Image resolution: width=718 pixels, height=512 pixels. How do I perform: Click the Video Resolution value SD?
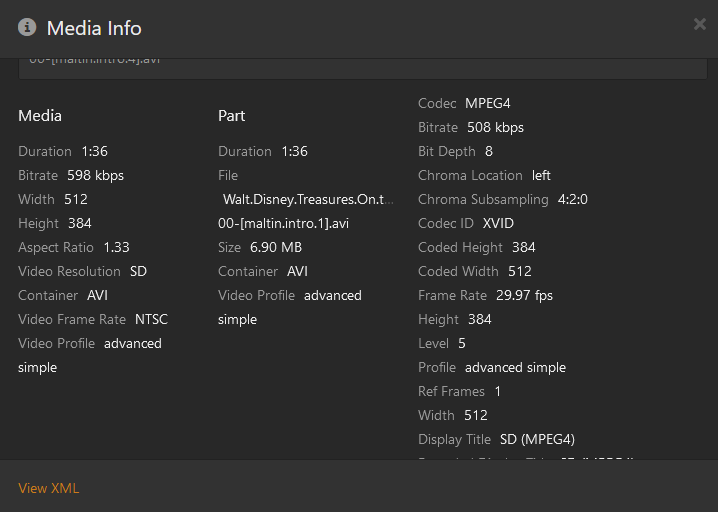pos(139,271)
